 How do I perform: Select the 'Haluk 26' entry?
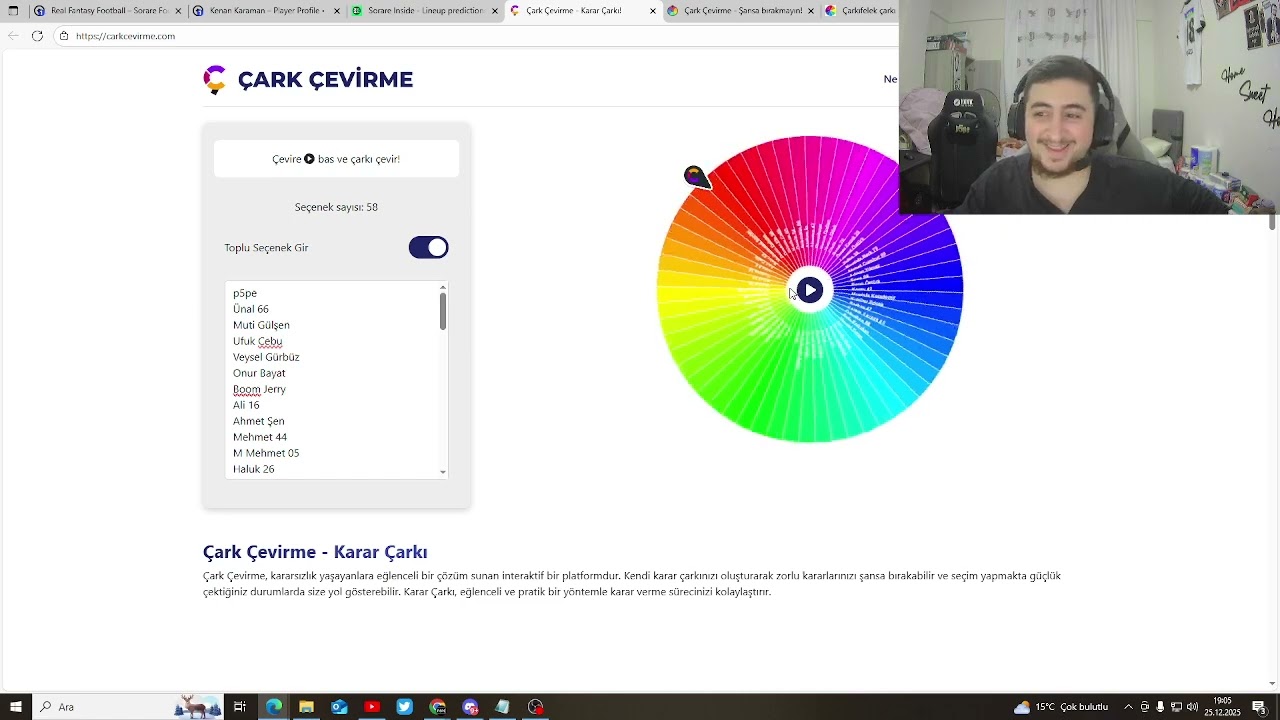coord(253,469)
